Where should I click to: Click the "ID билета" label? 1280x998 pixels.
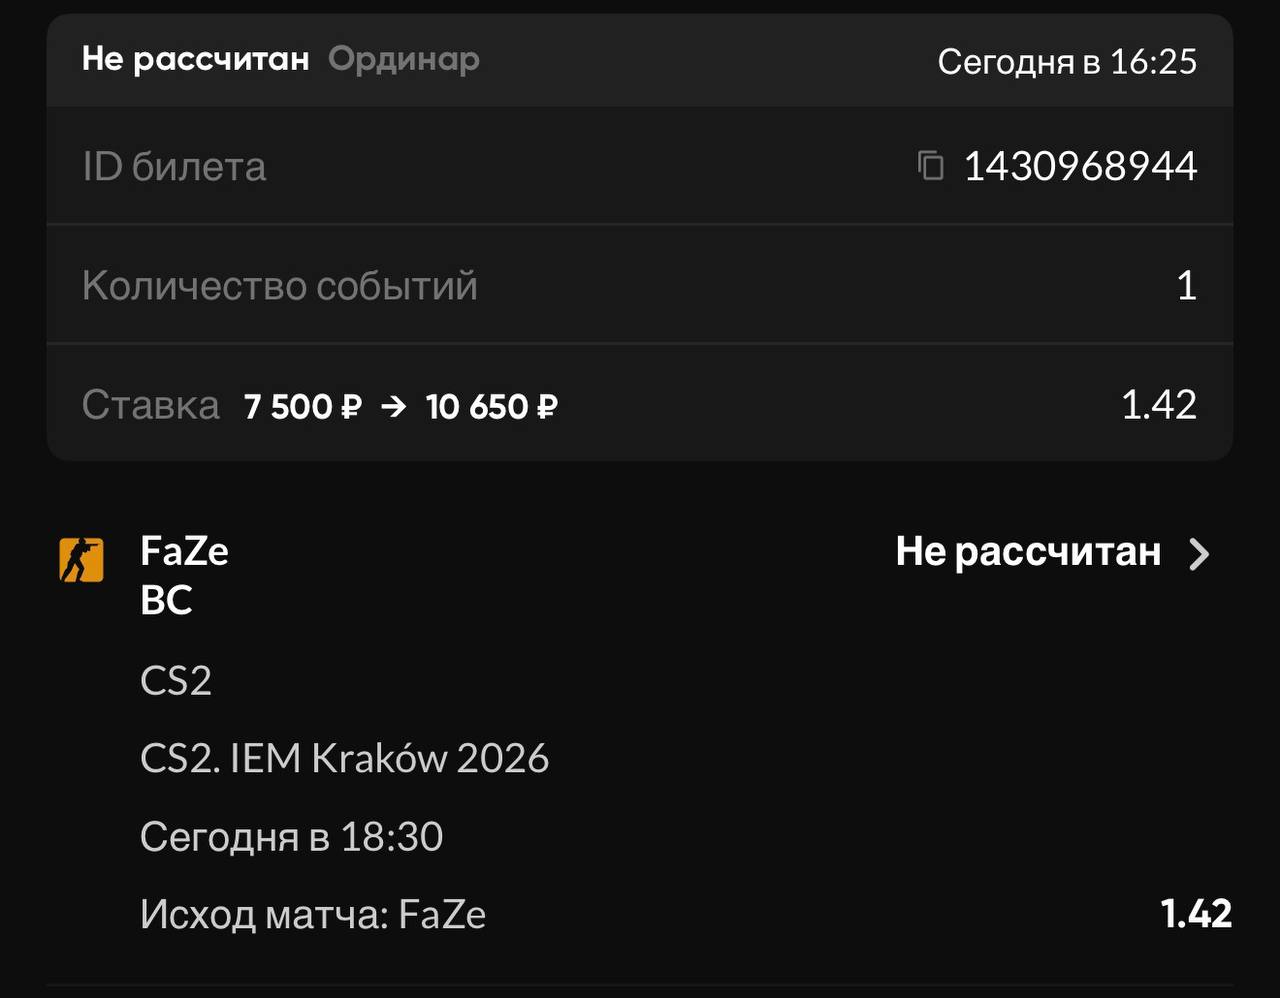(x=174, y=166)
